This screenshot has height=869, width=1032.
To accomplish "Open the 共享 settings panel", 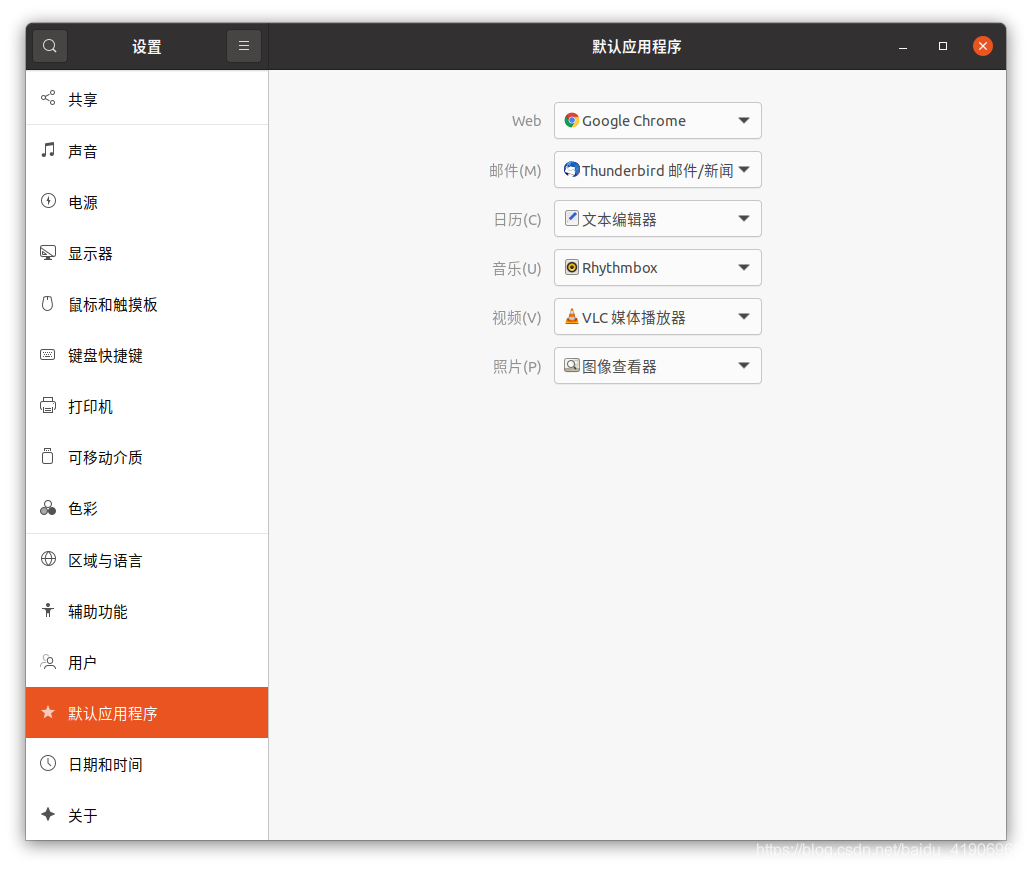I will coord(147,99).
